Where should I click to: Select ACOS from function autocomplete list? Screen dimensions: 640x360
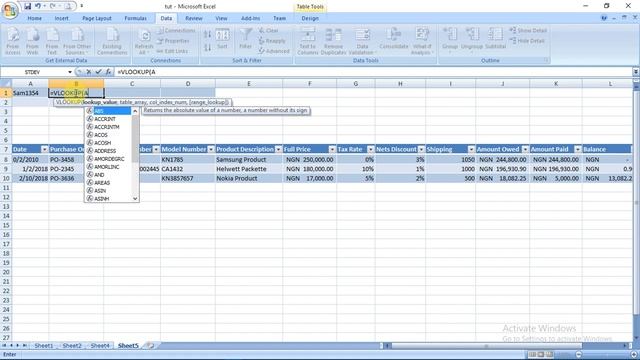tap(108, 135)
